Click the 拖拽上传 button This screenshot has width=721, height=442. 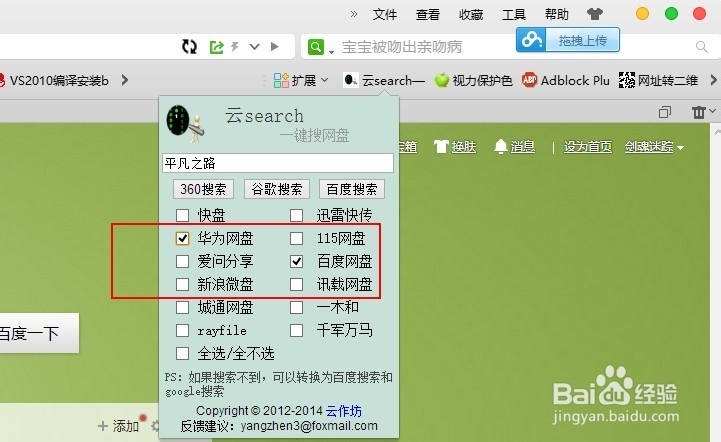[582, 40]
